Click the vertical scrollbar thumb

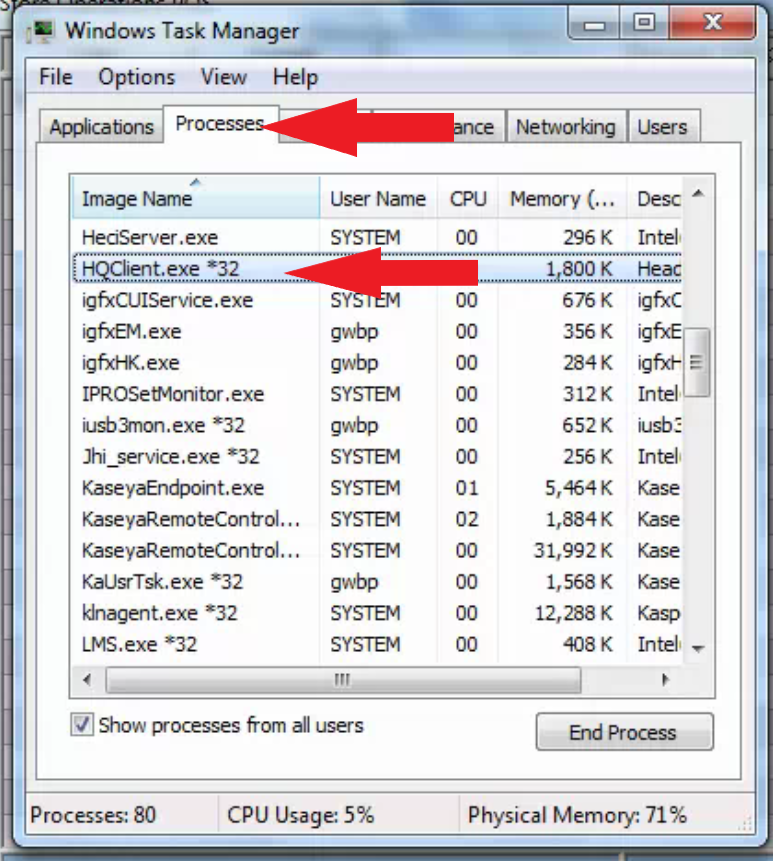pos(698,362)
